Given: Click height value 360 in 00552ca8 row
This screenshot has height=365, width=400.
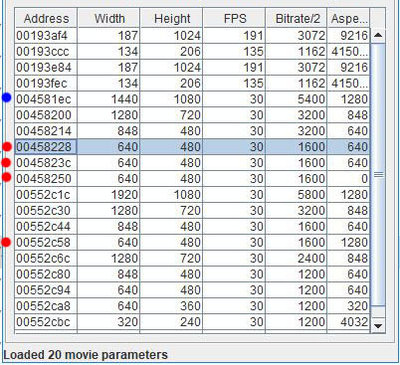Looking at the screenshot, I should click(171, 306).
